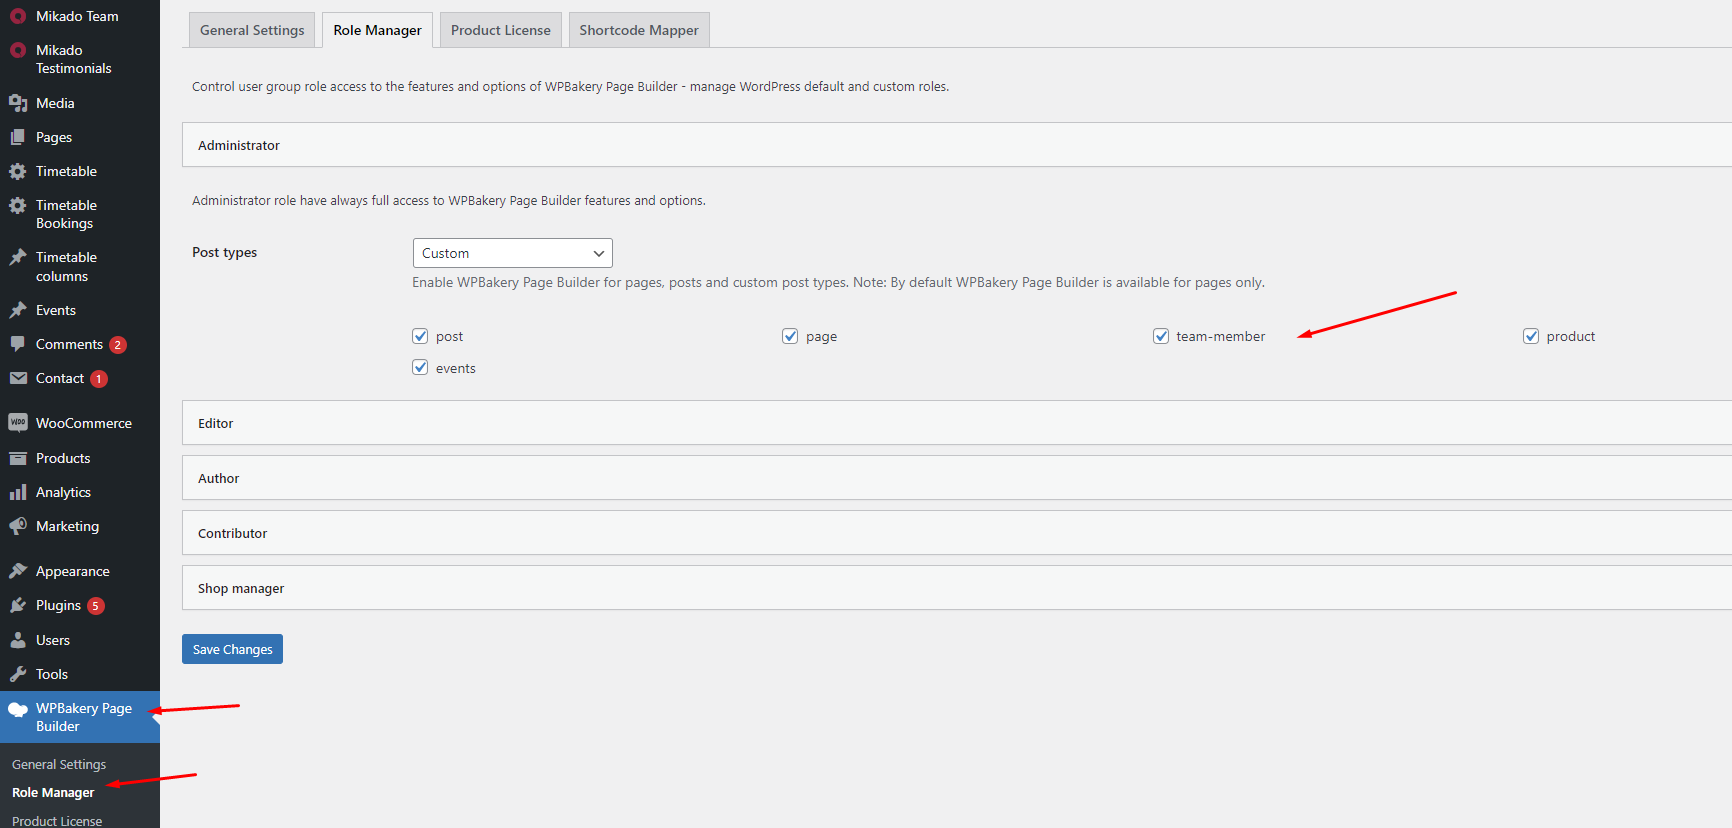Click the Save Changes button
Viewport: 1732px width, 828px height.
232,649
